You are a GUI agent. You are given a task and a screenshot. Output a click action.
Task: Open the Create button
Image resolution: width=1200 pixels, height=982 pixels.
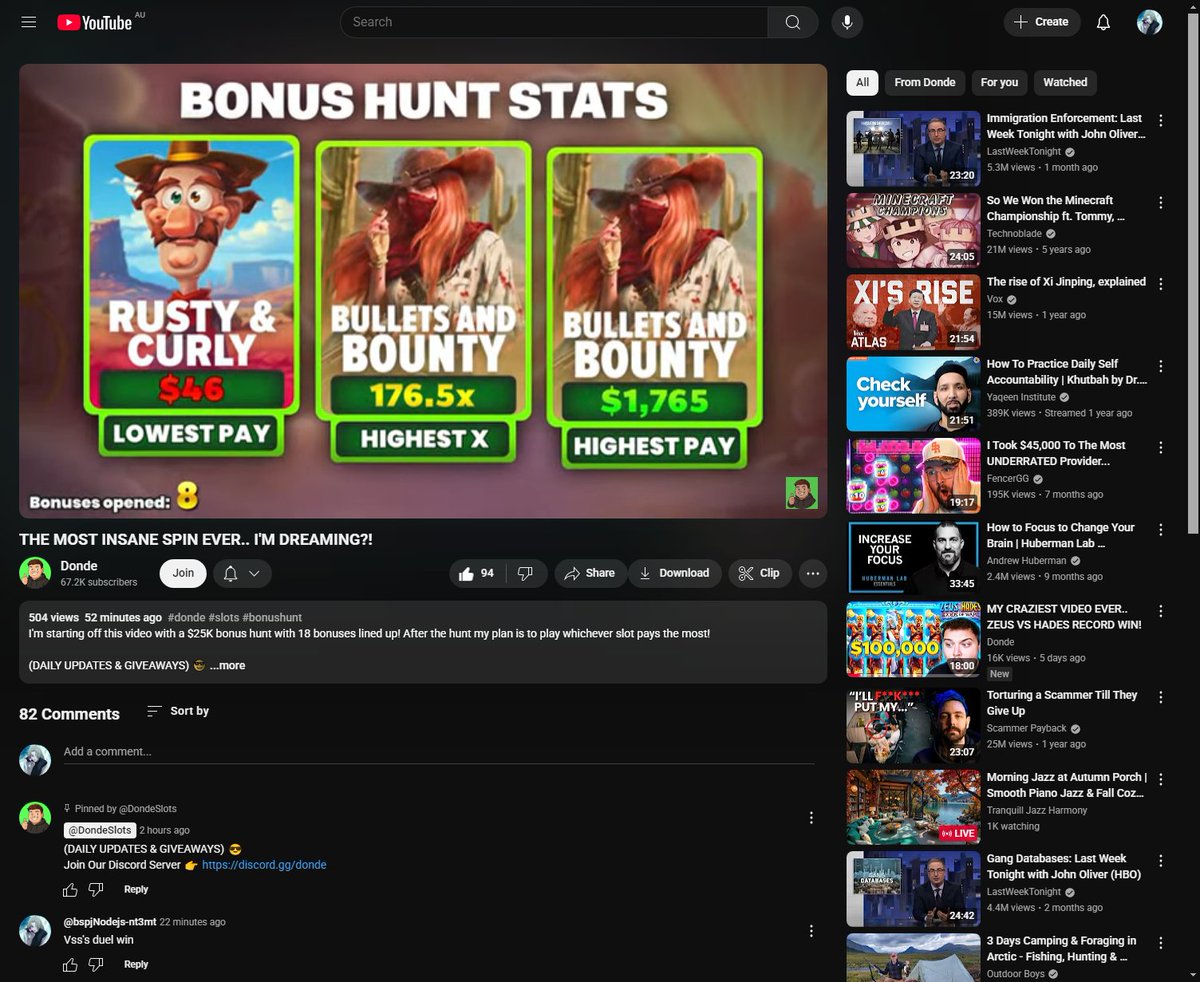coord(1042,22)
